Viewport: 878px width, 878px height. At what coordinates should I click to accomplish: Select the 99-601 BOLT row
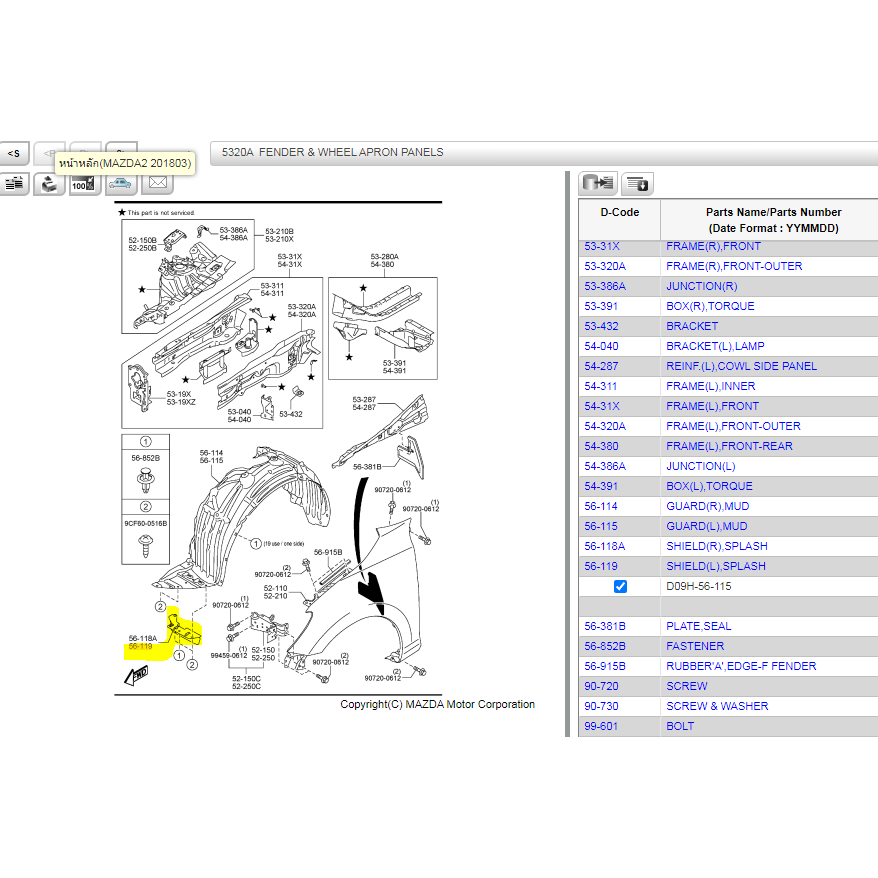click(x=680, y=726)
